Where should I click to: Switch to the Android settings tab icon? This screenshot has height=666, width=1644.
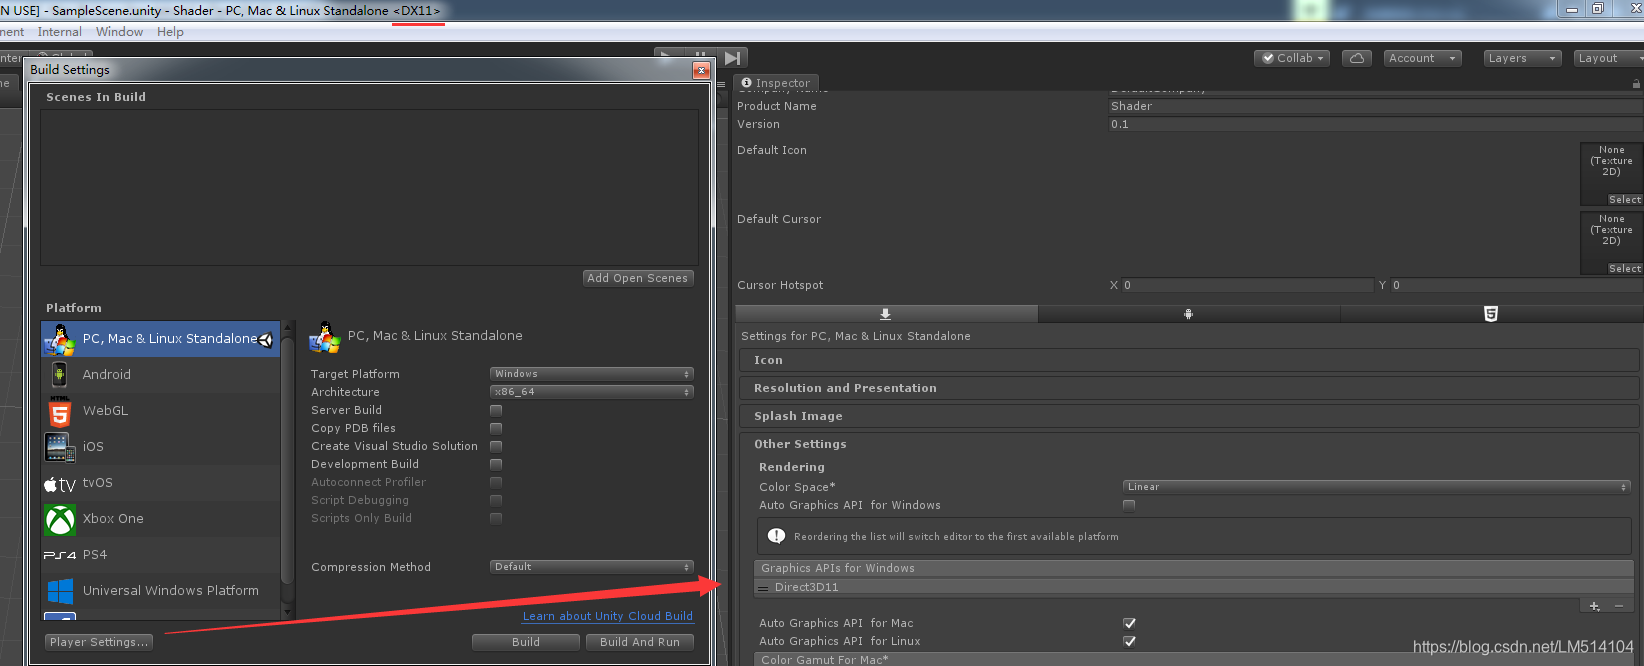1188,314
